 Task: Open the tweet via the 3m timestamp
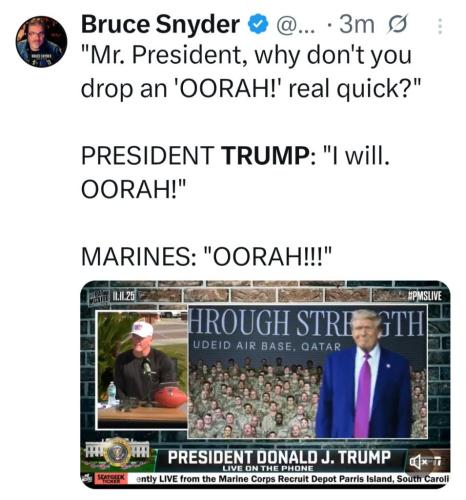click(357, 24)
